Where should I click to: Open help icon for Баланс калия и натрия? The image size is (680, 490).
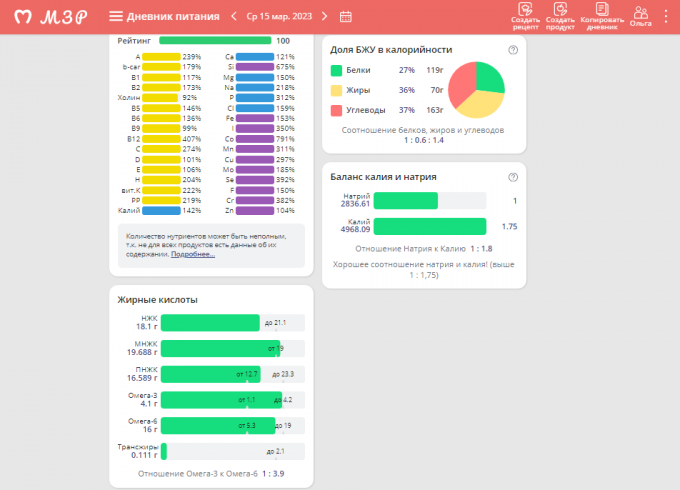click(x=513, y=177)
